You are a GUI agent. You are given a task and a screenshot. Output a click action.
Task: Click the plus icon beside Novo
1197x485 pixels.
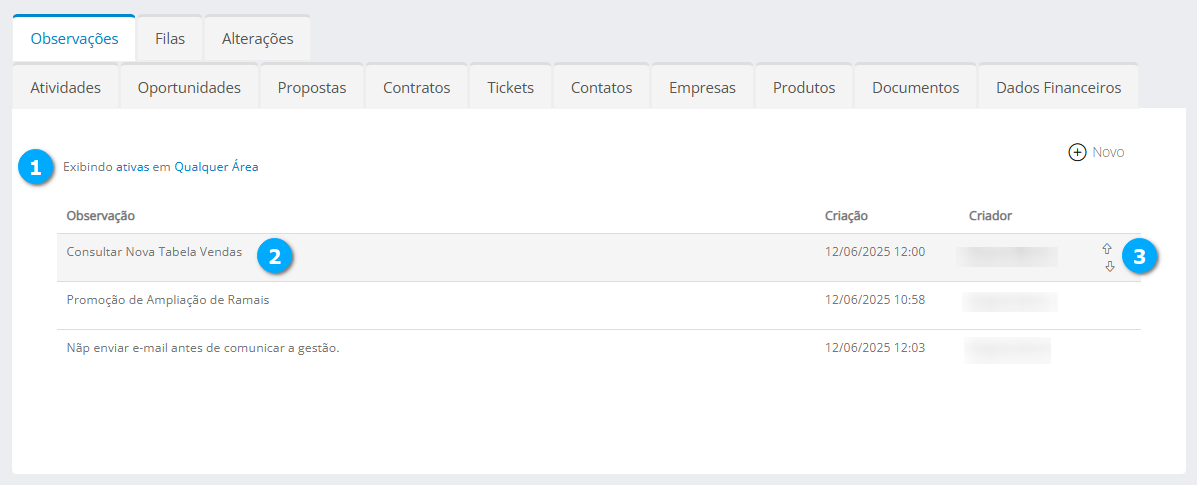1077,153
